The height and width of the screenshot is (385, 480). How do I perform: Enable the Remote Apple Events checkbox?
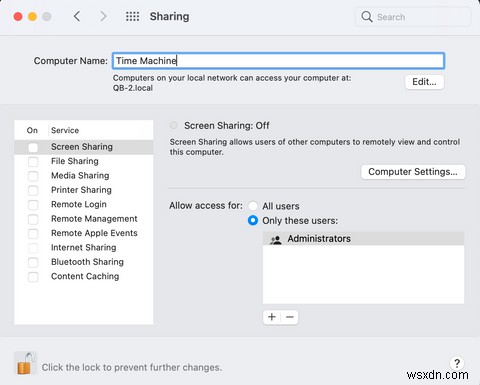click(x=33, y=233)
